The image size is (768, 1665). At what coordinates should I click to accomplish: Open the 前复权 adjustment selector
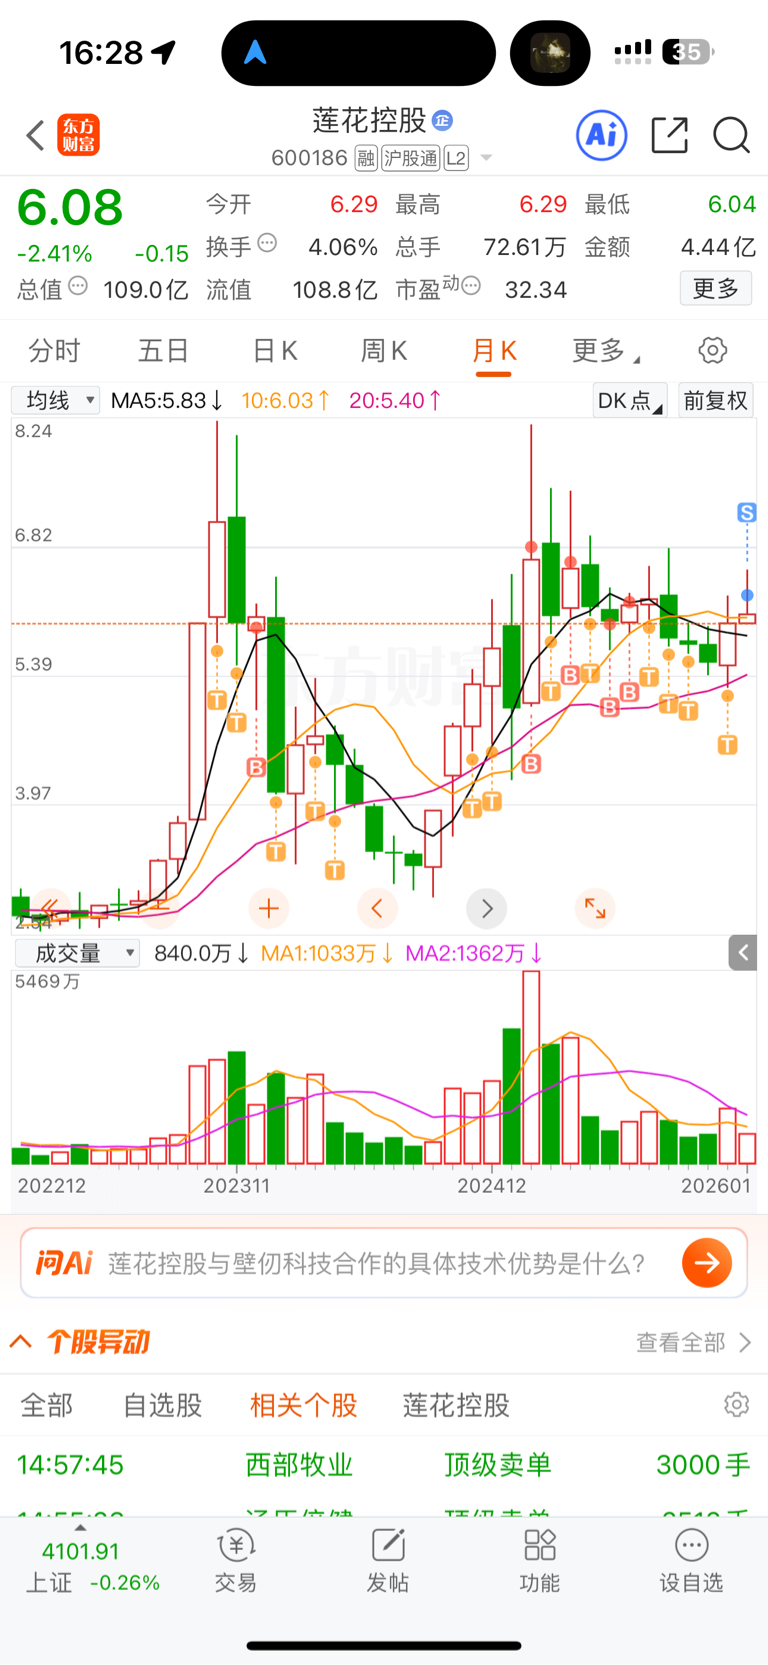(x=716, y=401)
